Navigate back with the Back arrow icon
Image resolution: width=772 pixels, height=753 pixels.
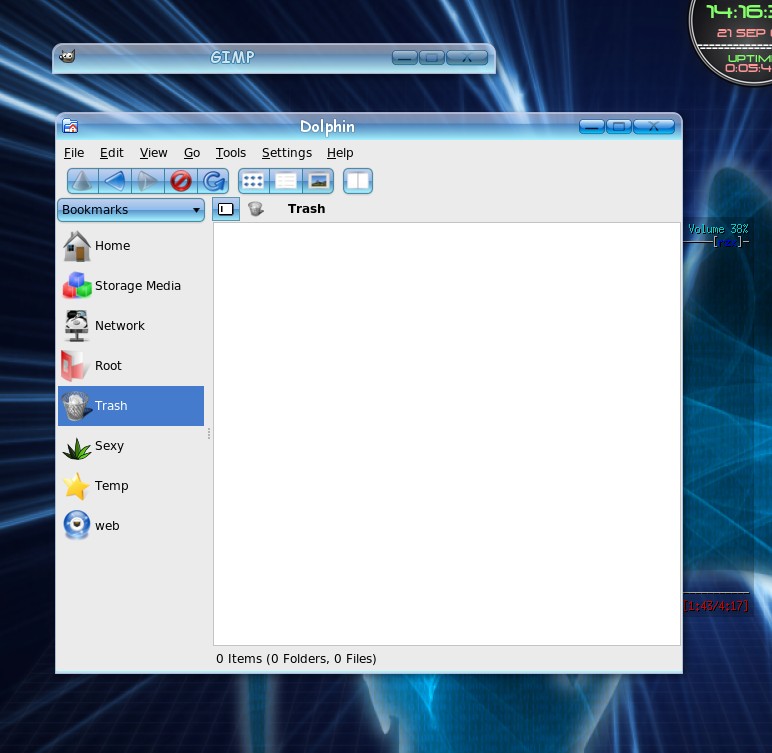115,181
